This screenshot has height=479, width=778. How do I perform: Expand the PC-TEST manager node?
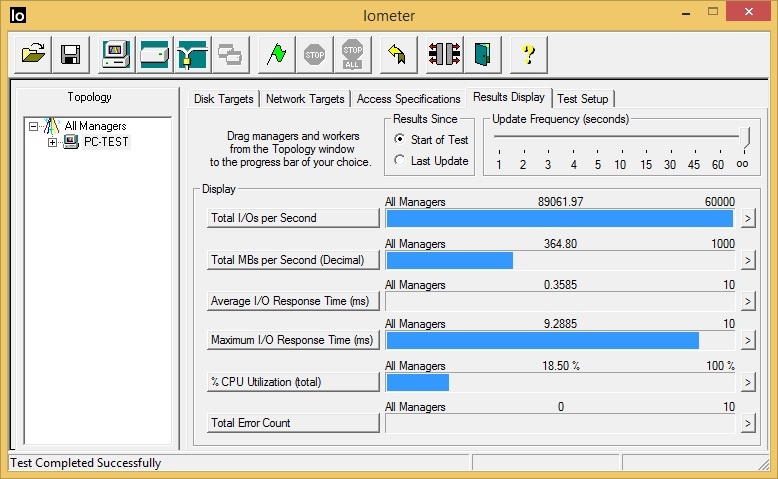pyautogui.click(x=52, y=142)
